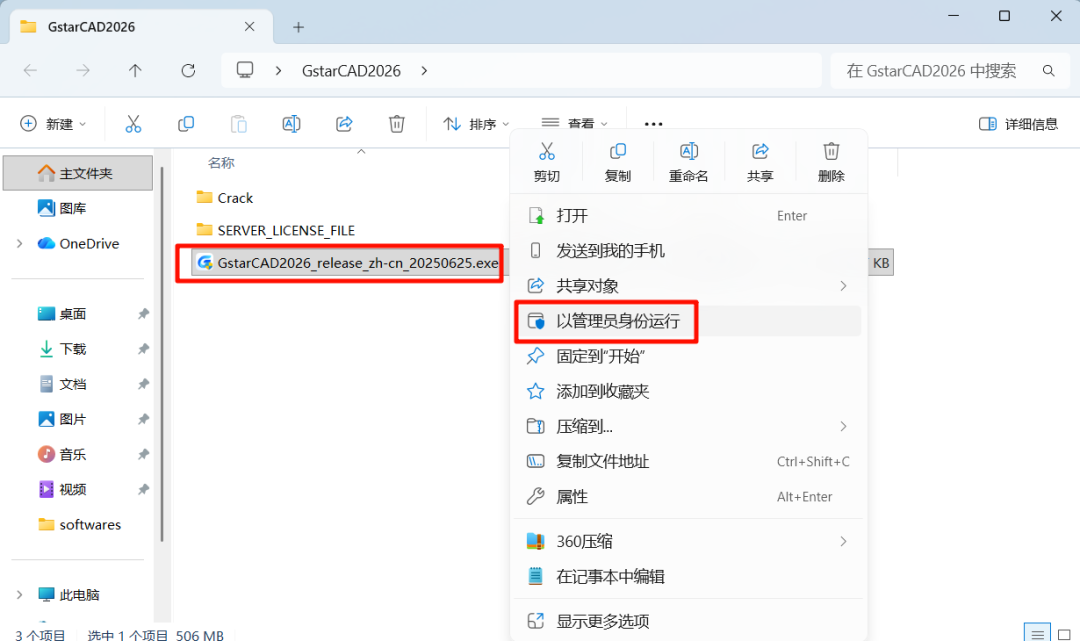The width and height of the screenshot is (1080, 641).
Task: Open the 360压缩 submenu
Action: 584,542
